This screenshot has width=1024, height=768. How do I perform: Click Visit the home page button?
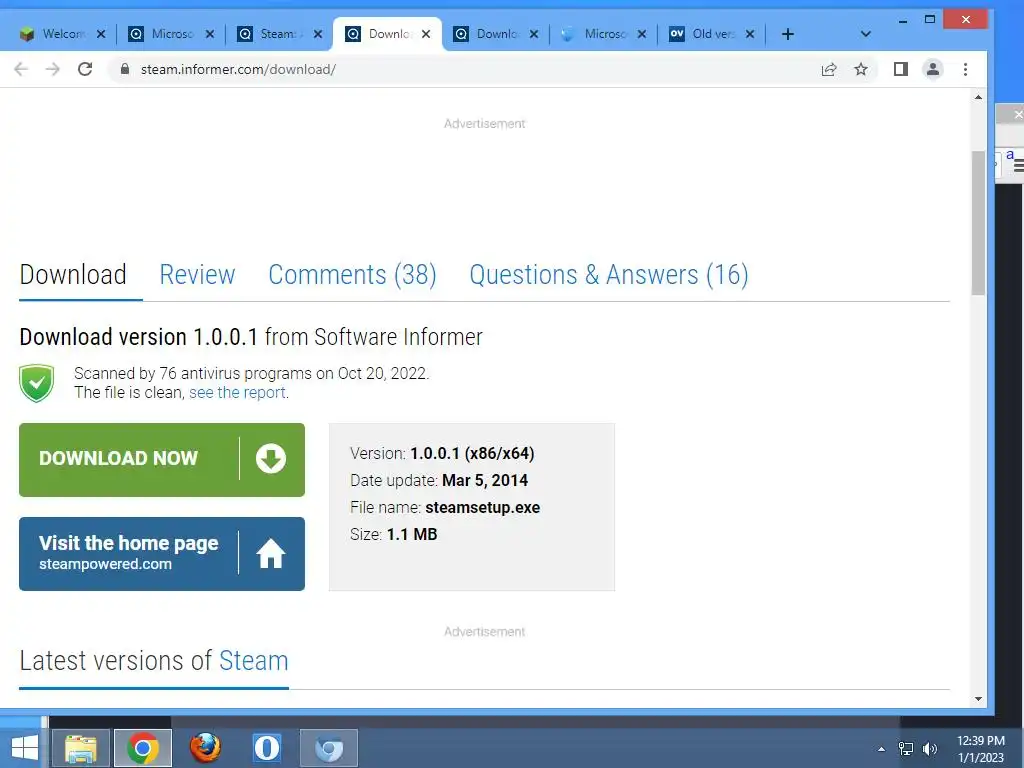click(162, 554)
